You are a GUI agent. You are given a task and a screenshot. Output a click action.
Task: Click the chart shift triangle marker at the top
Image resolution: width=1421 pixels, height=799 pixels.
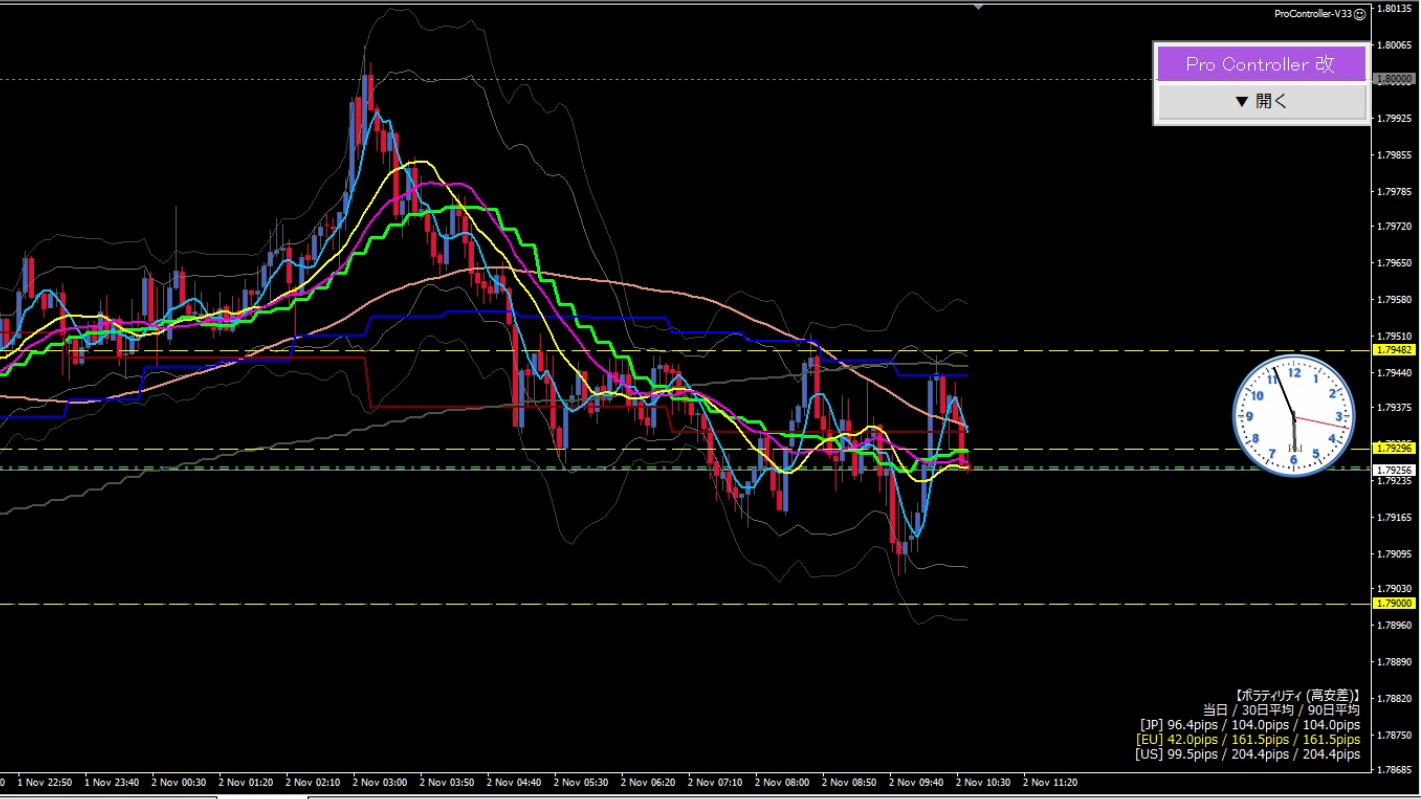pyautogui.click(x=978, y=5)
